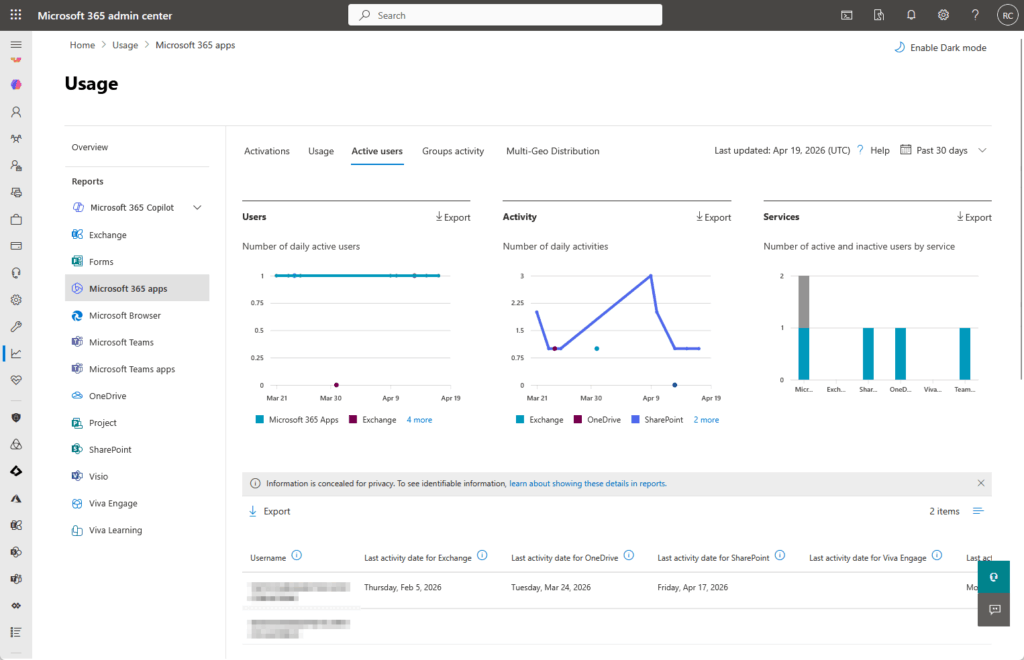The width and height of the screenshot is (1024, 660).
Task: Export the Services chart data
Action: [x=974, y=217]
